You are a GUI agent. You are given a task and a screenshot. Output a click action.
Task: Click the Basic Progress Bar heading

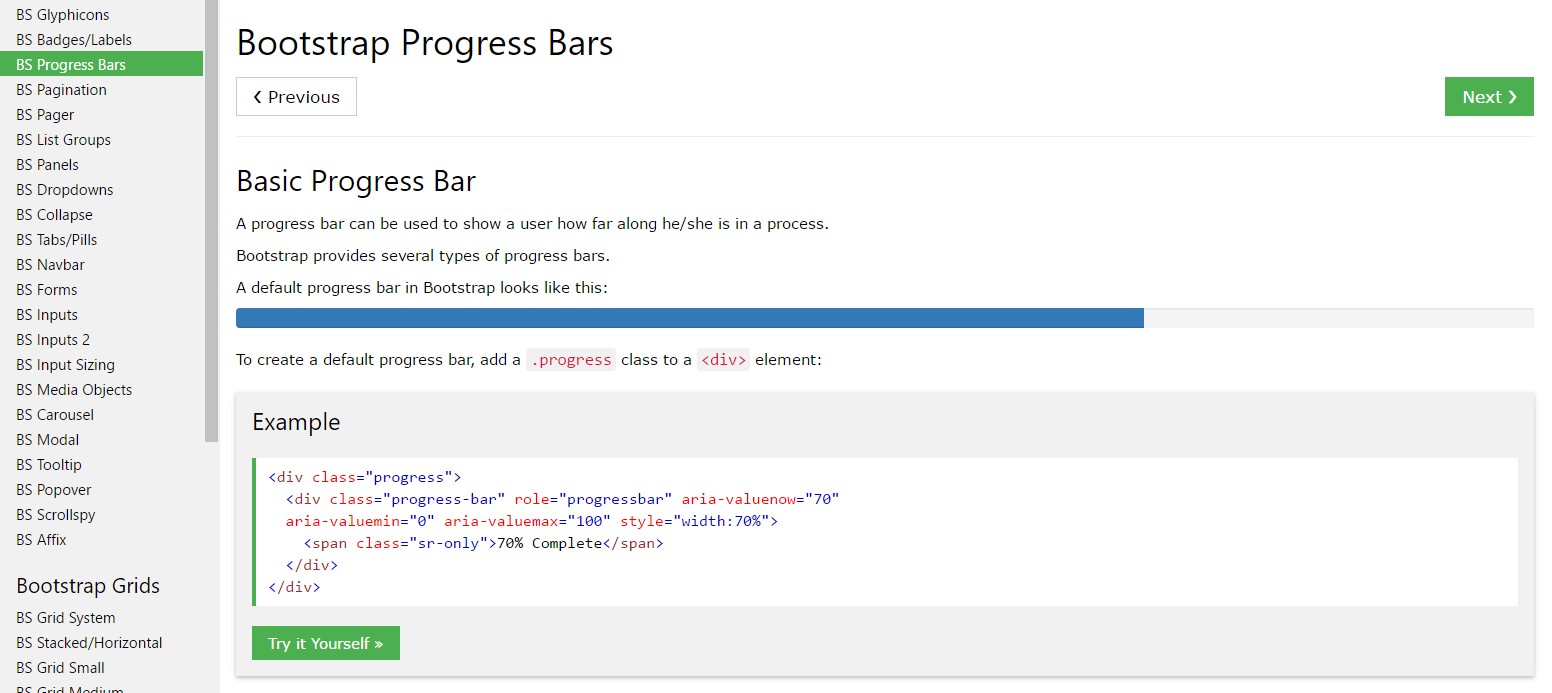click(x=356, y=181)
